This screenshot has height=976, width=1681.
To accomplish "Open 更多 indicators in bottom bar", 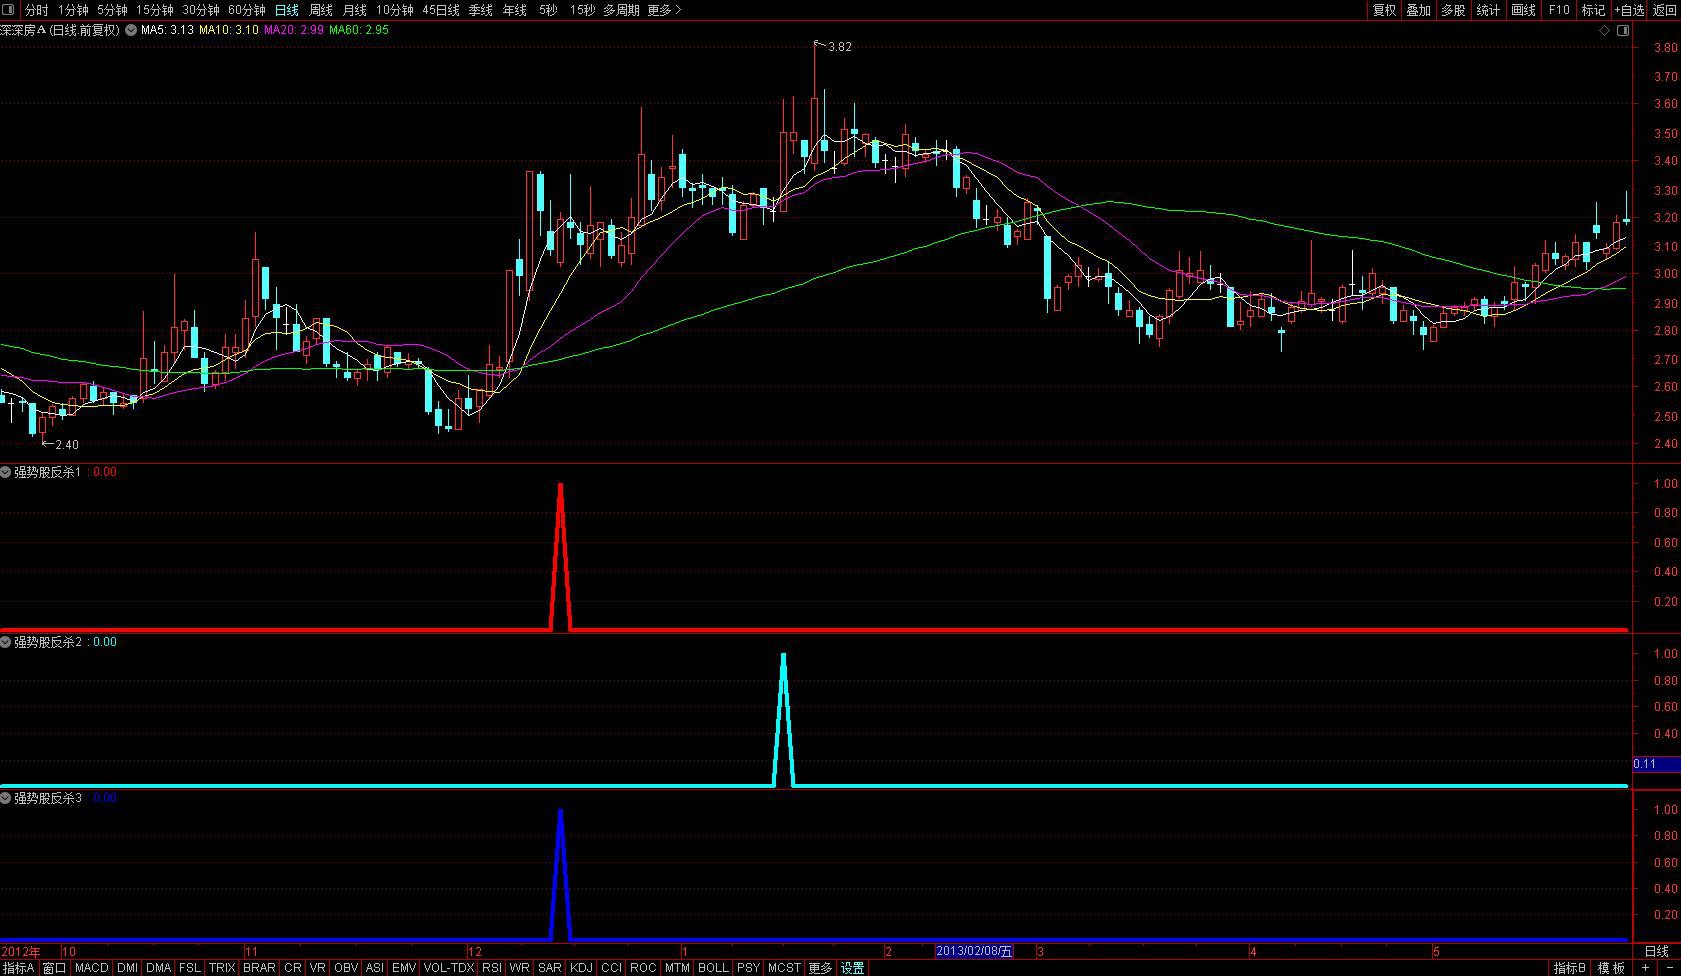I will tap(820, 968).
